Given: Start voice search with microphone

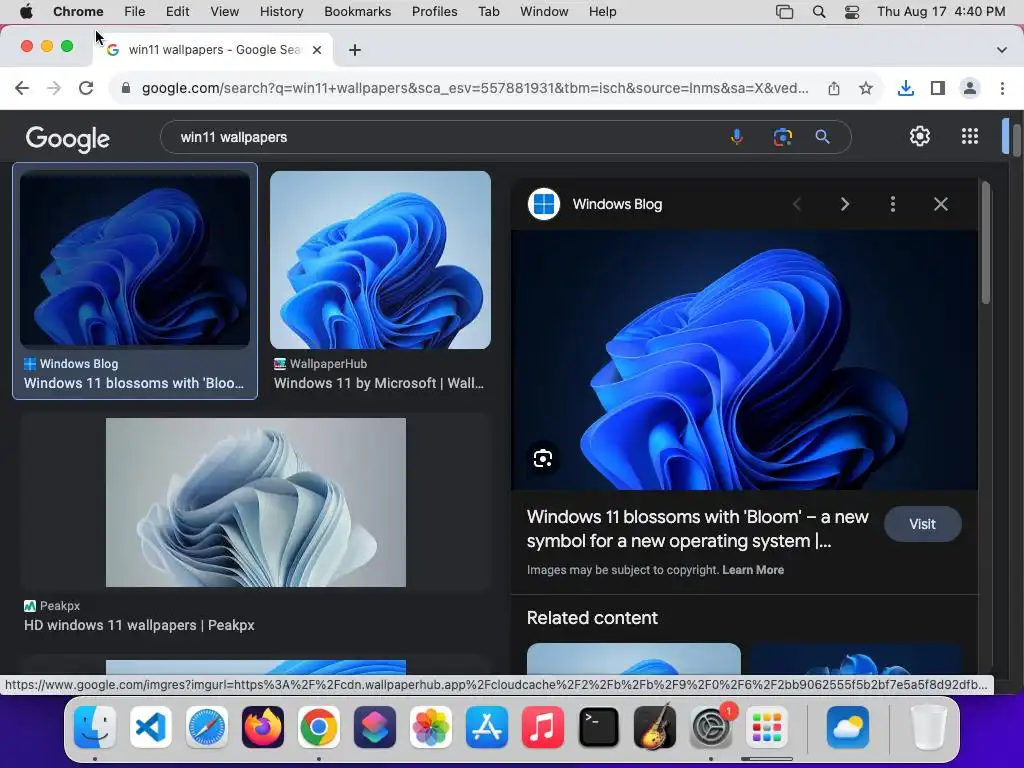Looking at the screenshot, I should coord(737,137).
